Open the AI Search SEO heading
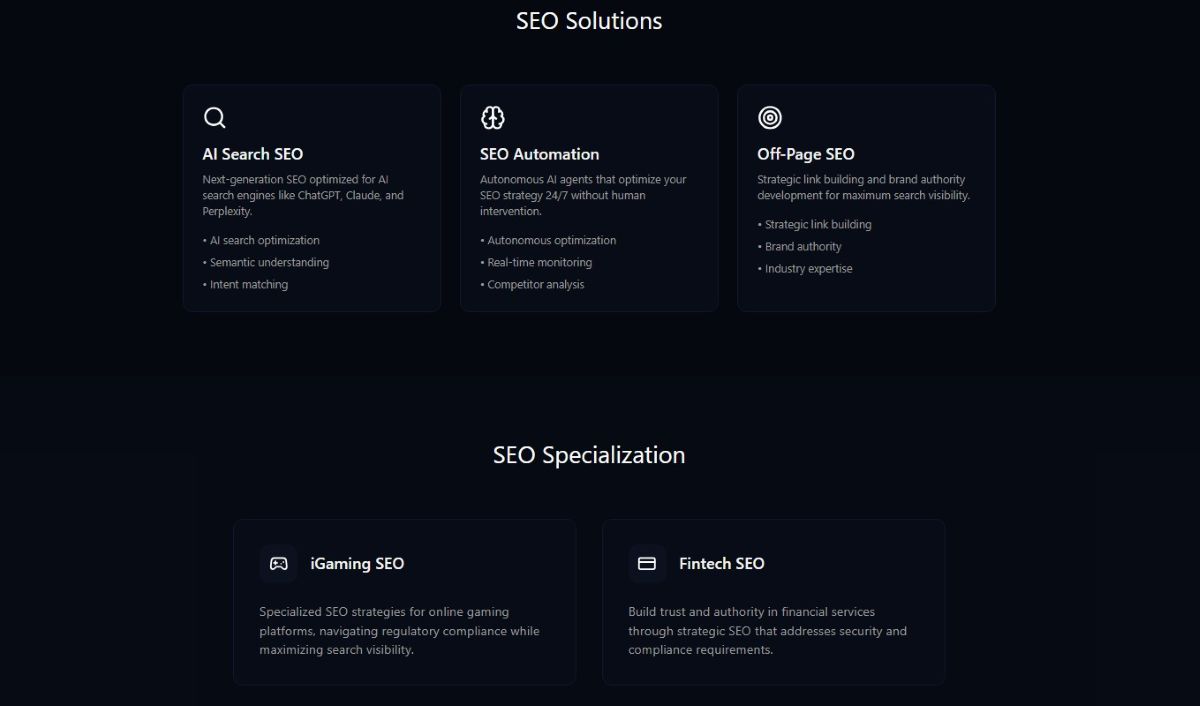Image resolution: width=1200 pixels, height=706 pixels. [x=252, y=154]
